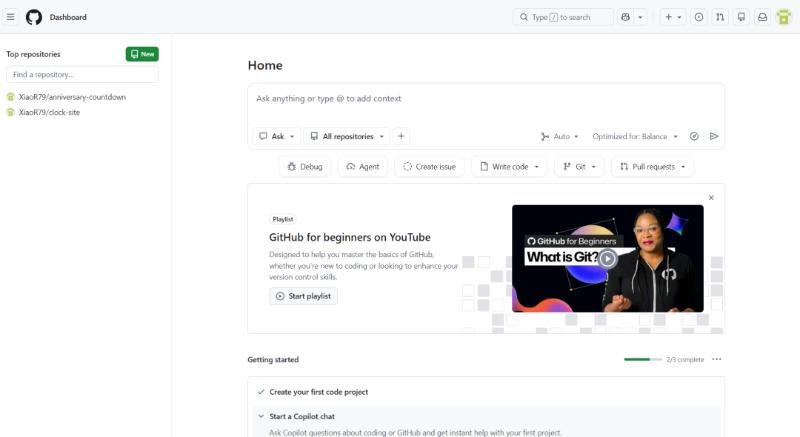Image resolution: width=800 pixels, height=437 pixels.
Task: Expand the Copilot dropdown arrow in header
Action: click(640, 17)
